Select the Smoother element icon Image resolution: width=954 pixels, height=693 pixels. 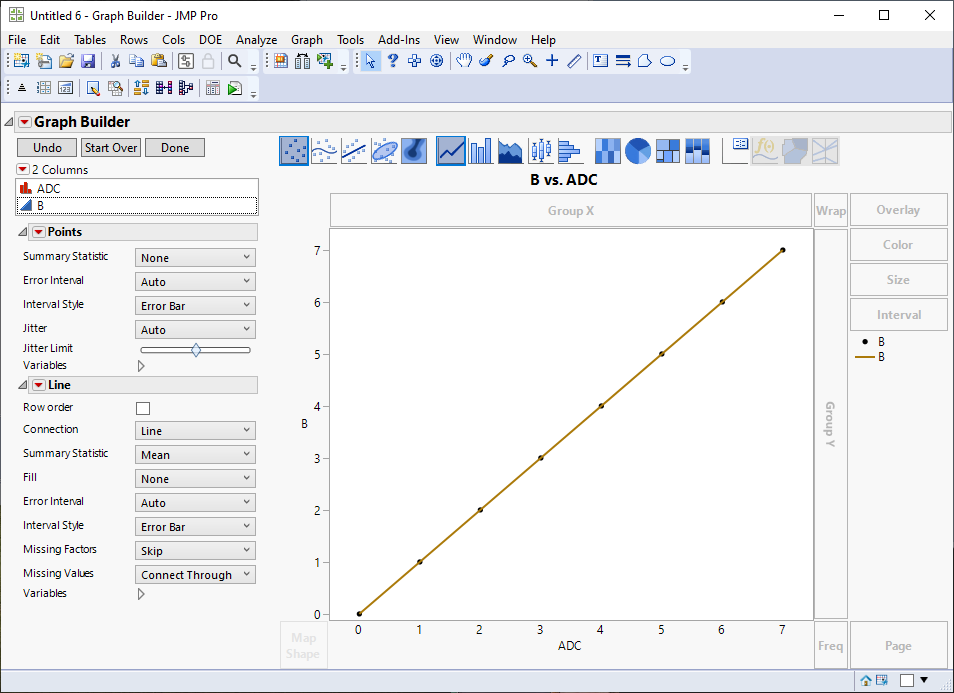(324, 150)
